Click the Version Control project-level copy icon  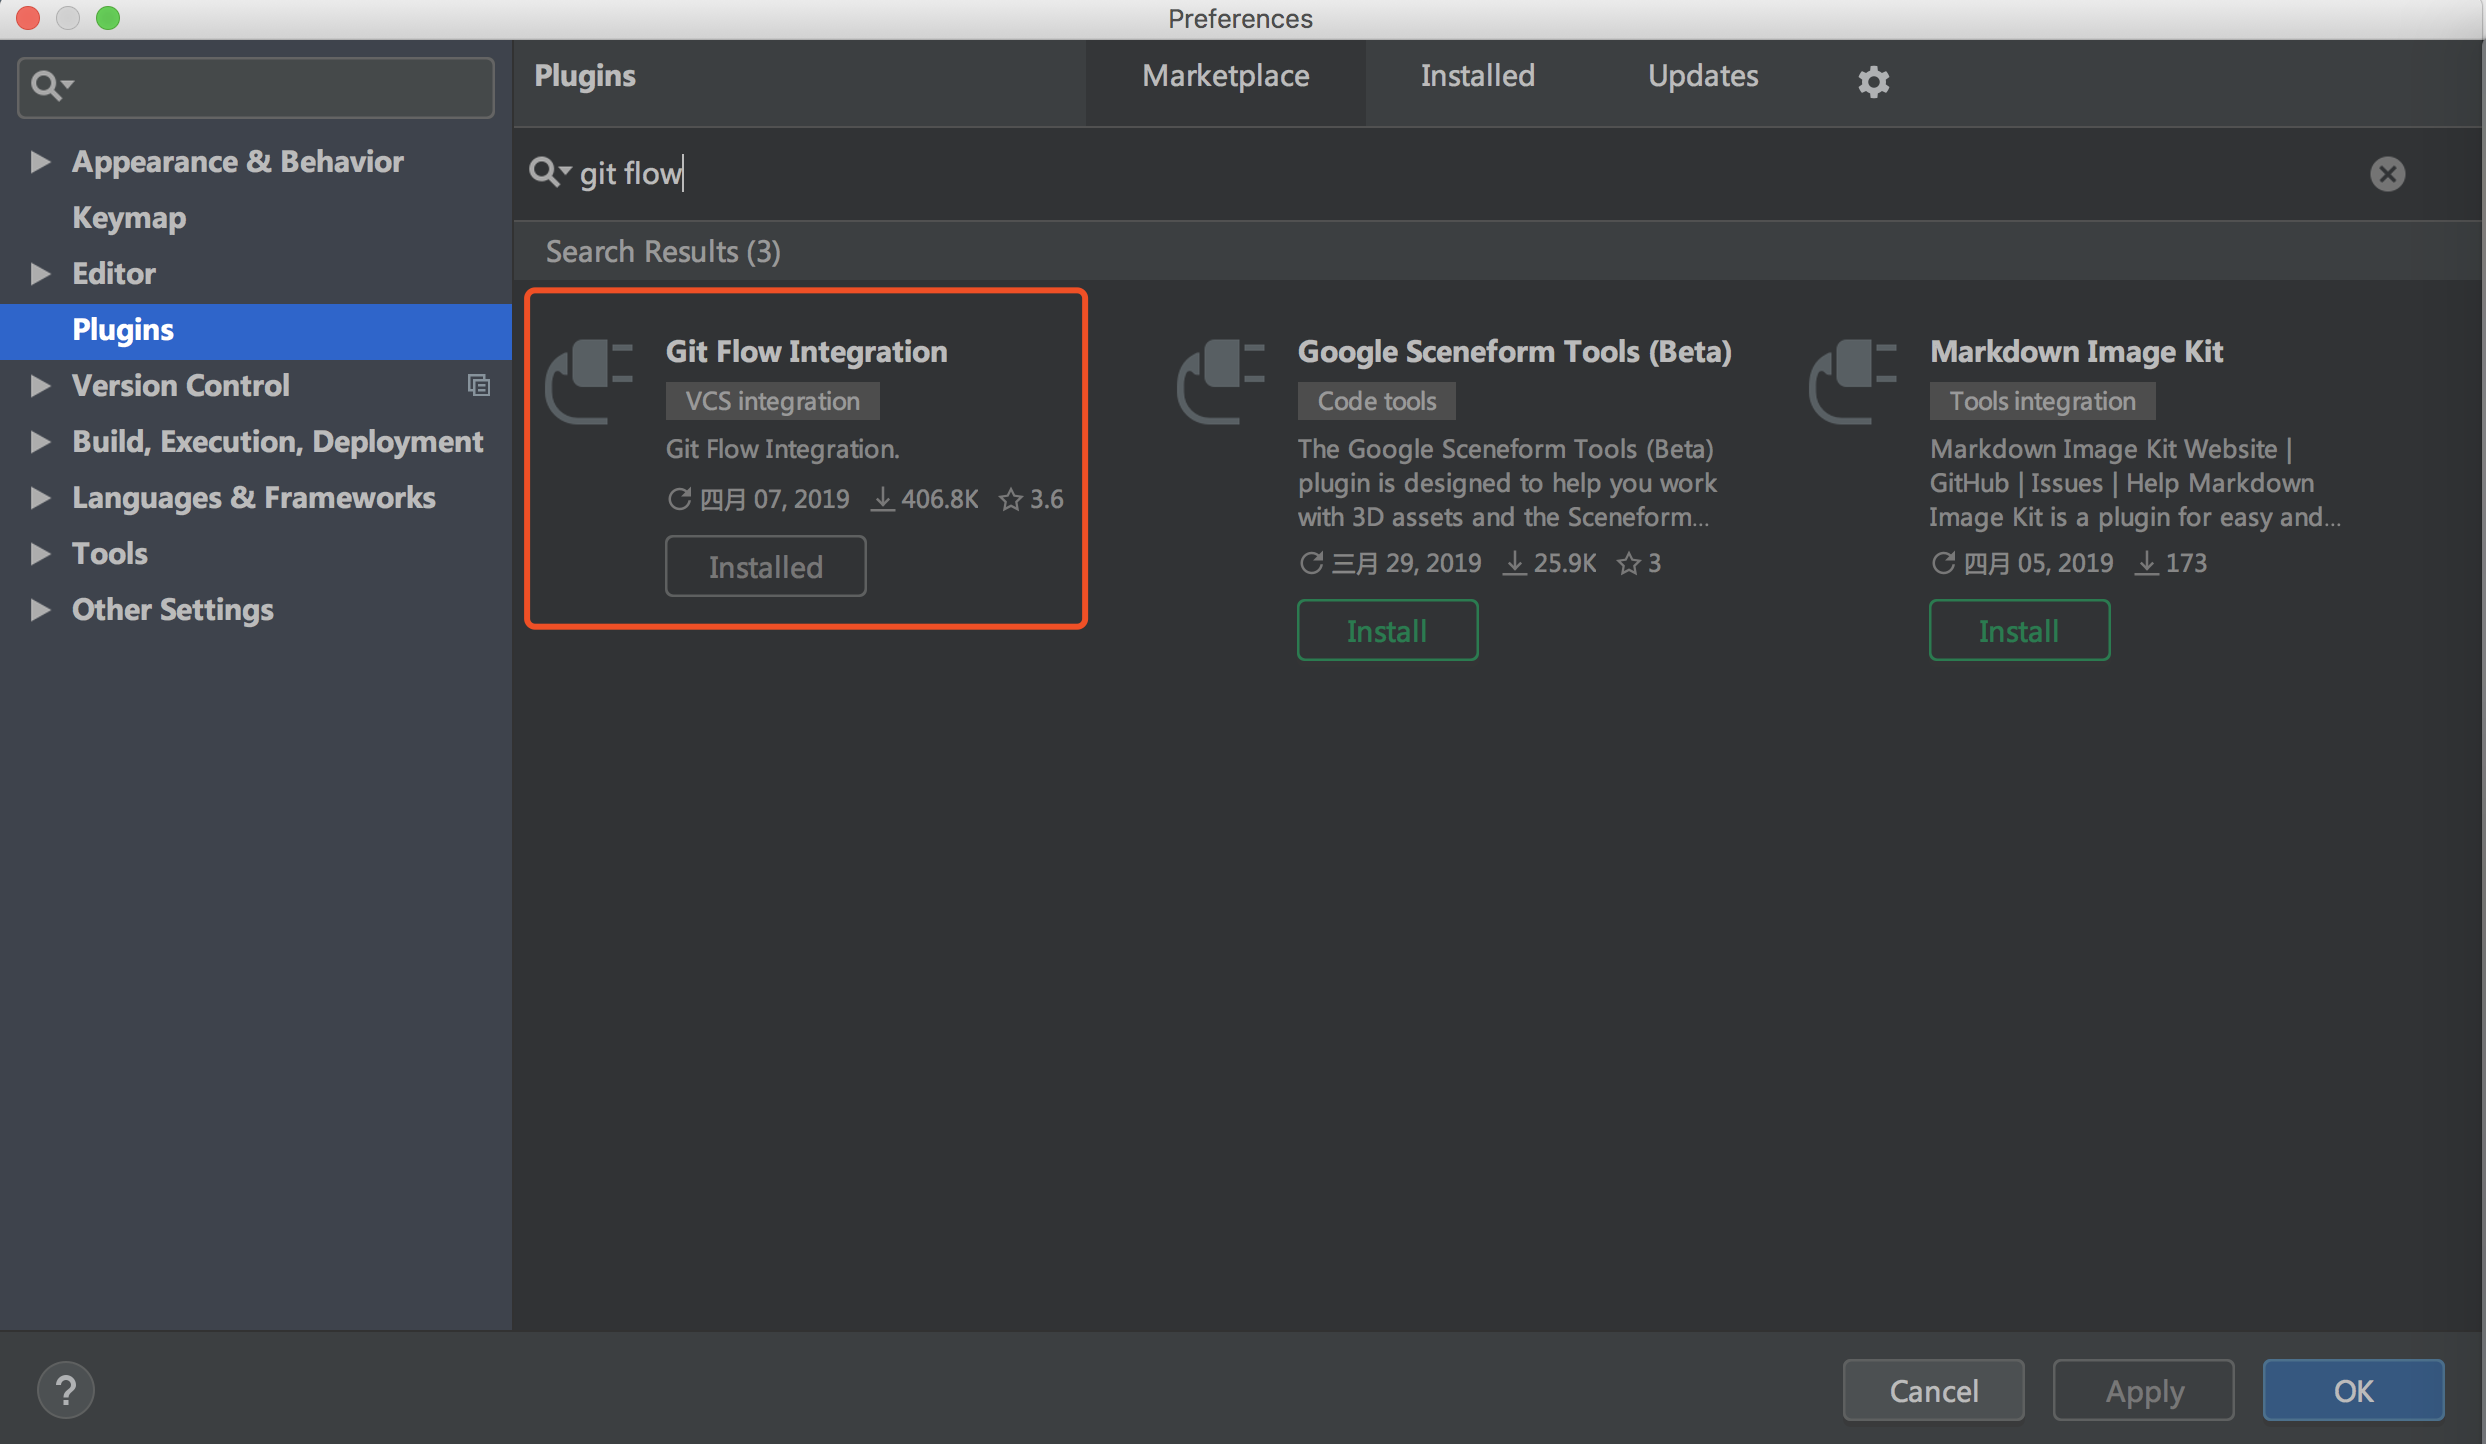[479, 385]
